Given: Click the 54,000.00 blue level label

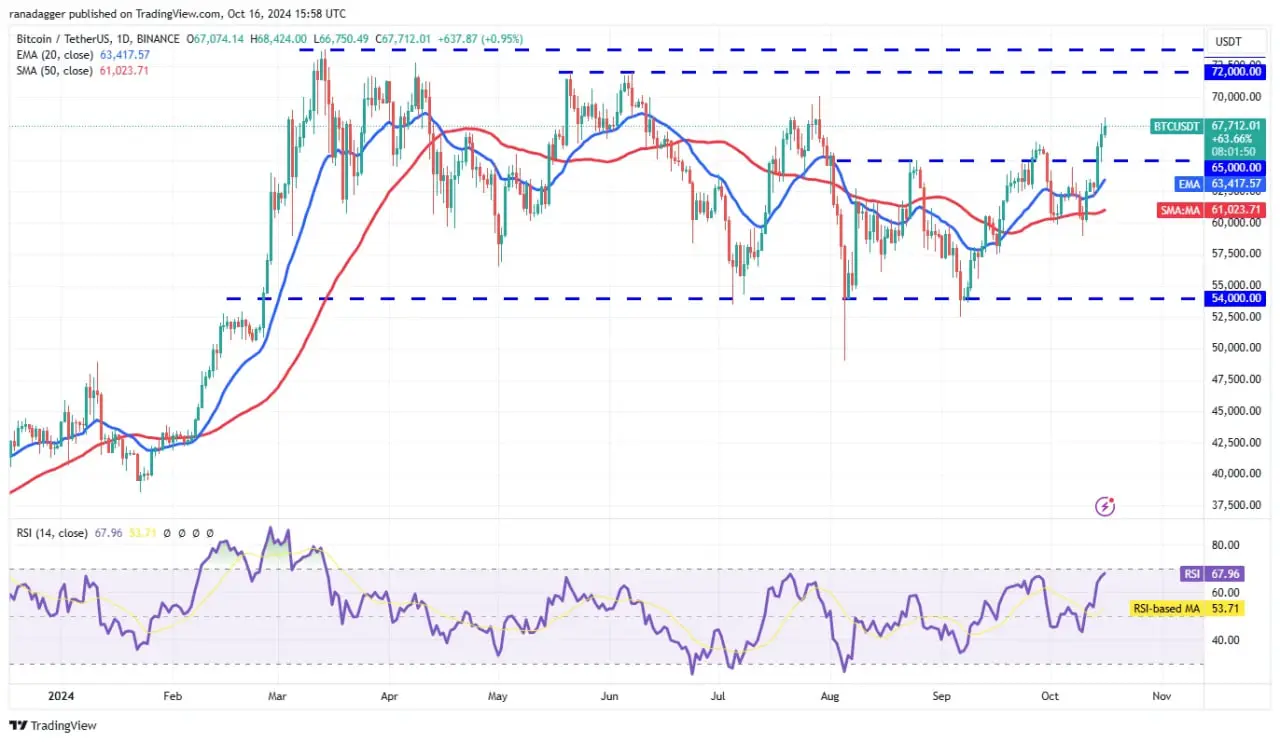Looking at the screenshot, I should click(x=1238, y=298).
